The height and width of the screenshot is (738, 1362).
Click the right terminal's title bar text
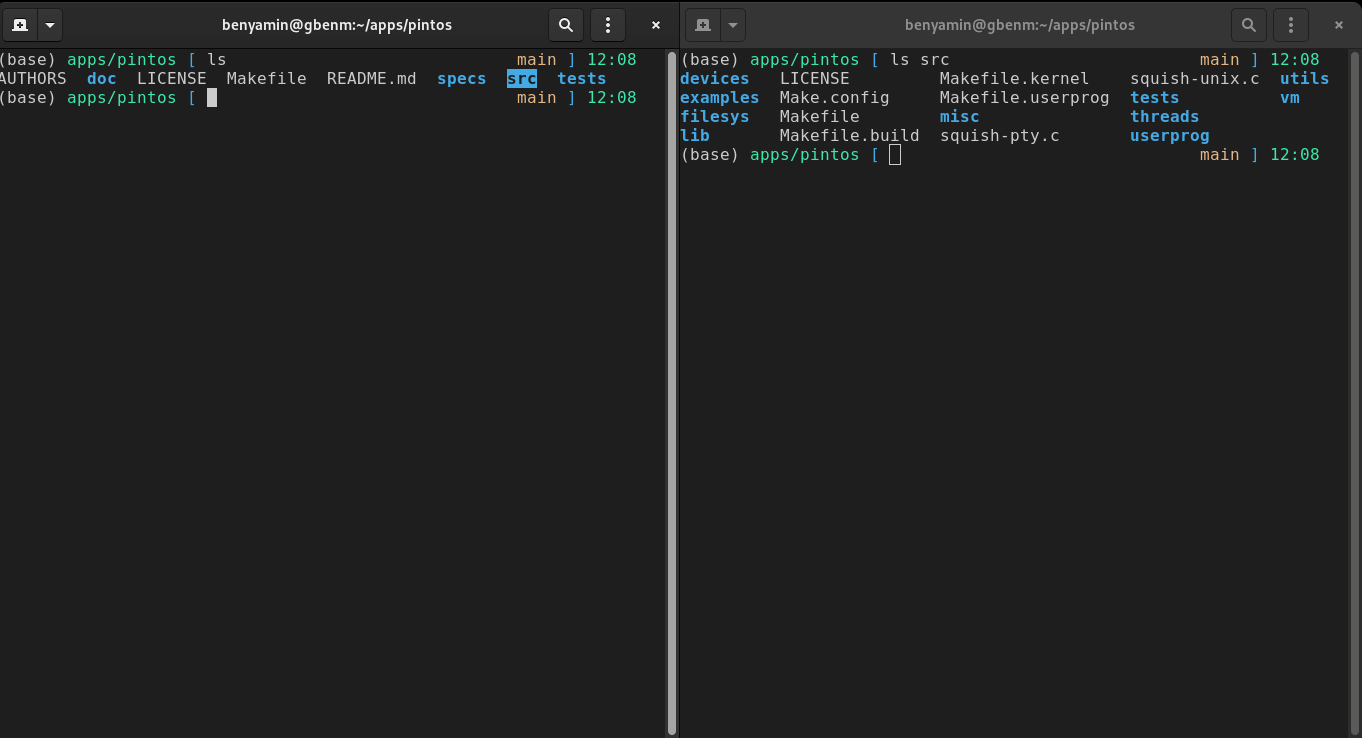pos(1020,25)
